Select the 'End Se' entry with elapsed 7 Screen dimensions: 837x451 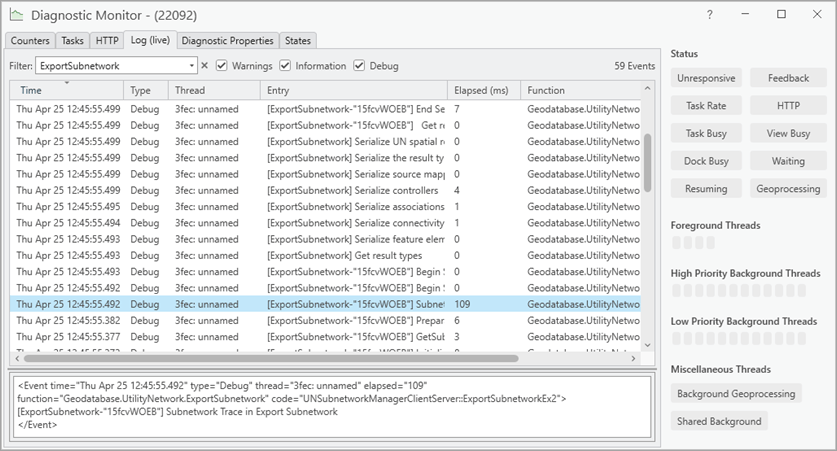pos(325,109)
